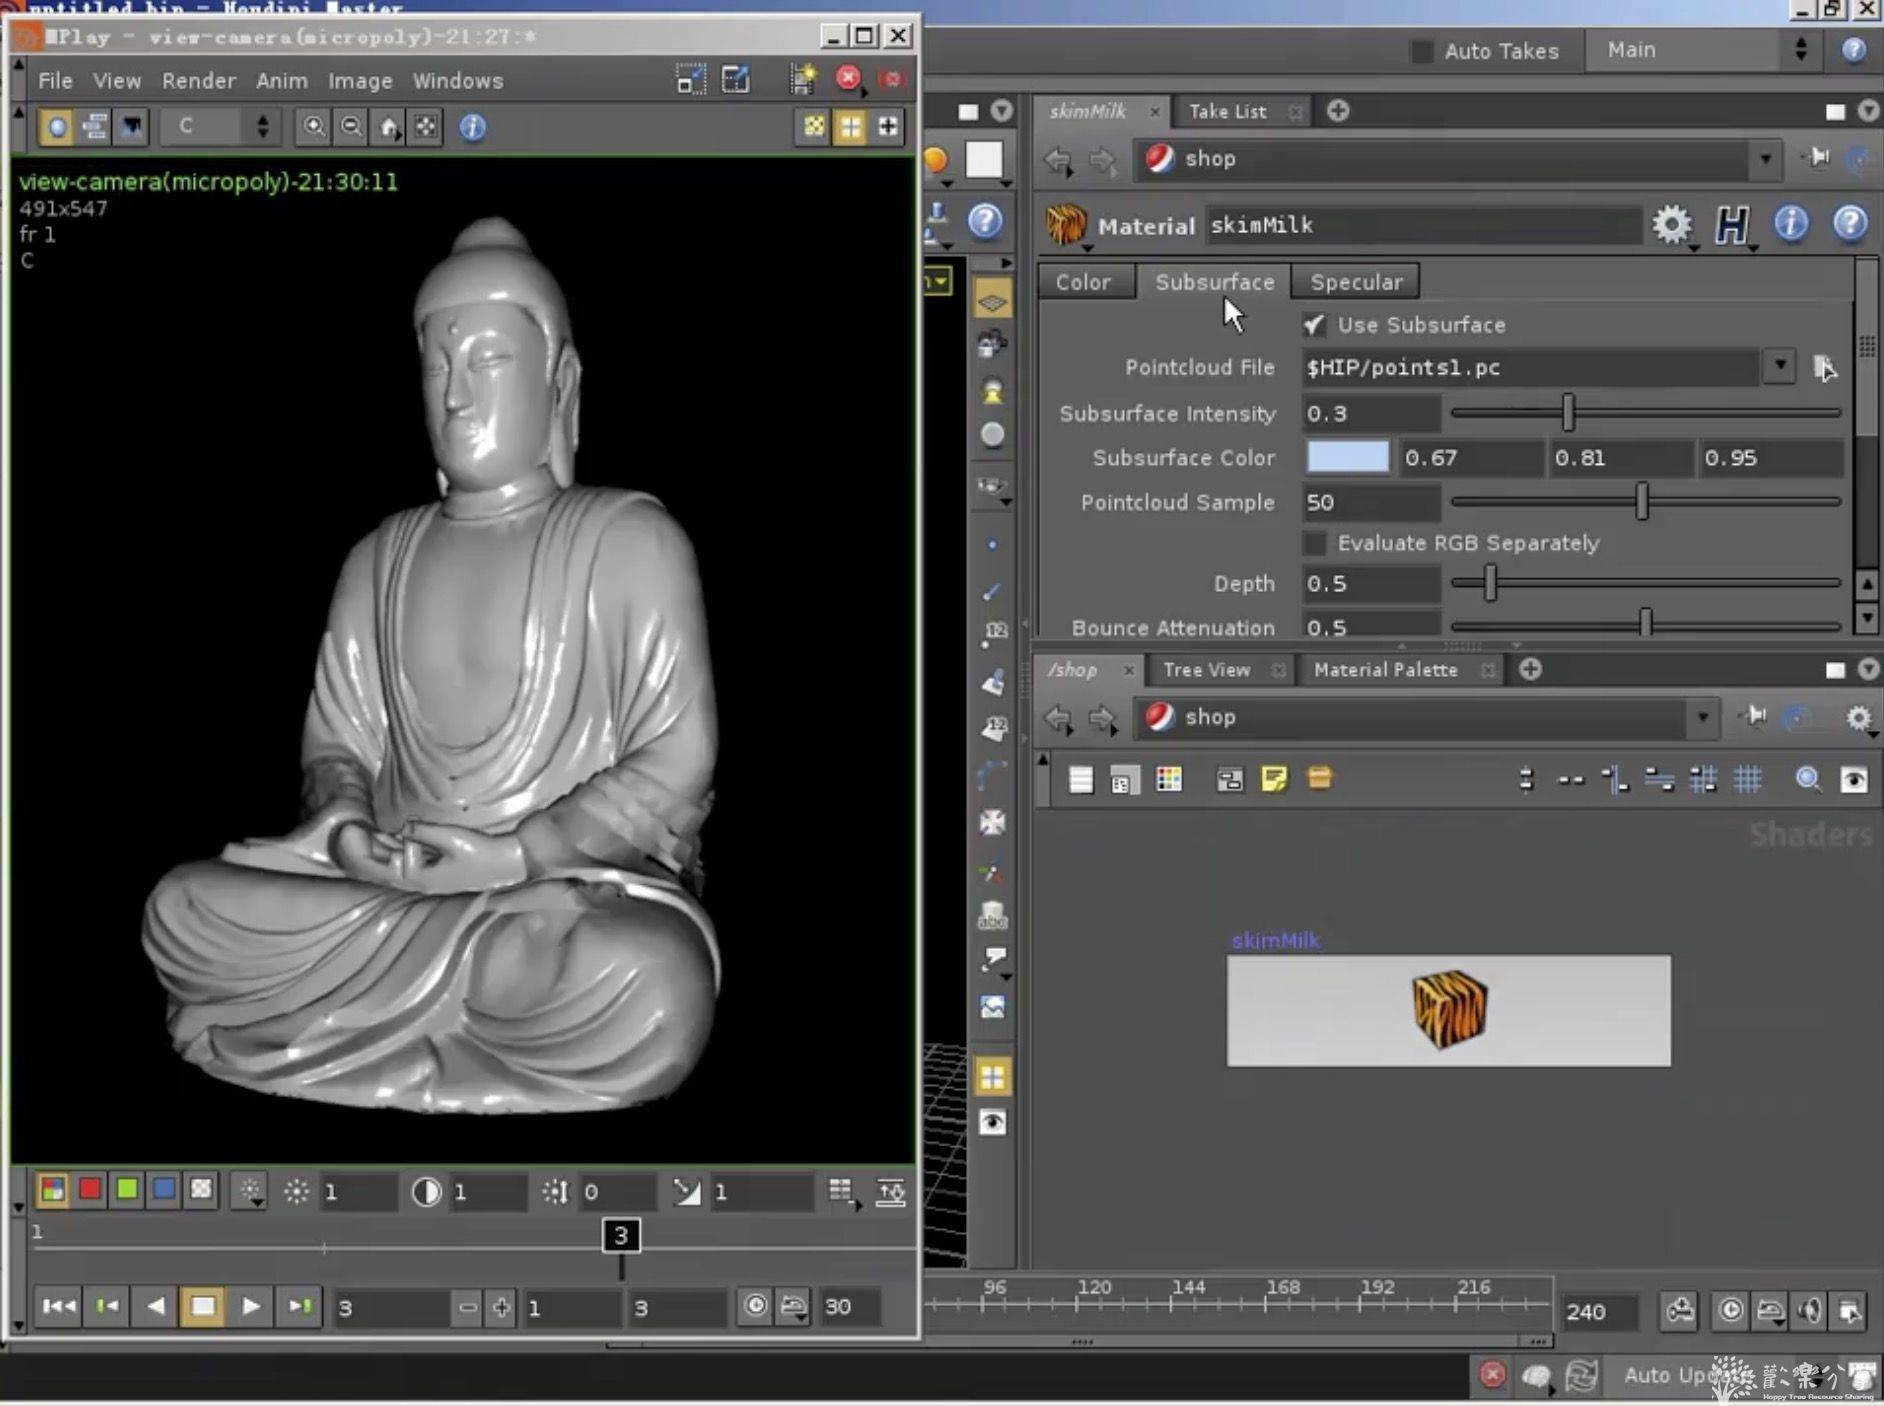Image resolution: width=1884 pixels, height=1406 pixels.
Task: Click the network search magnifier icon
Action: tap(1807, 779)
